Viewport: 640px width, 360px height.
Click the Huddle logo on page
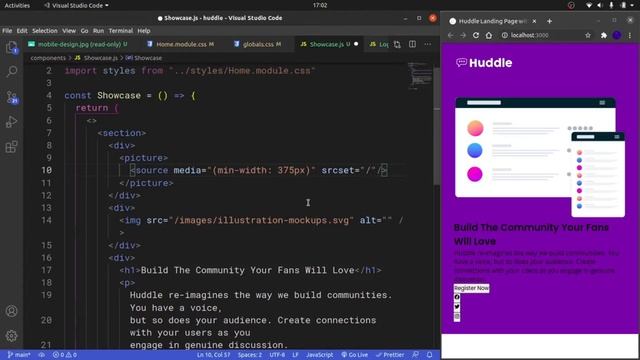484,62
